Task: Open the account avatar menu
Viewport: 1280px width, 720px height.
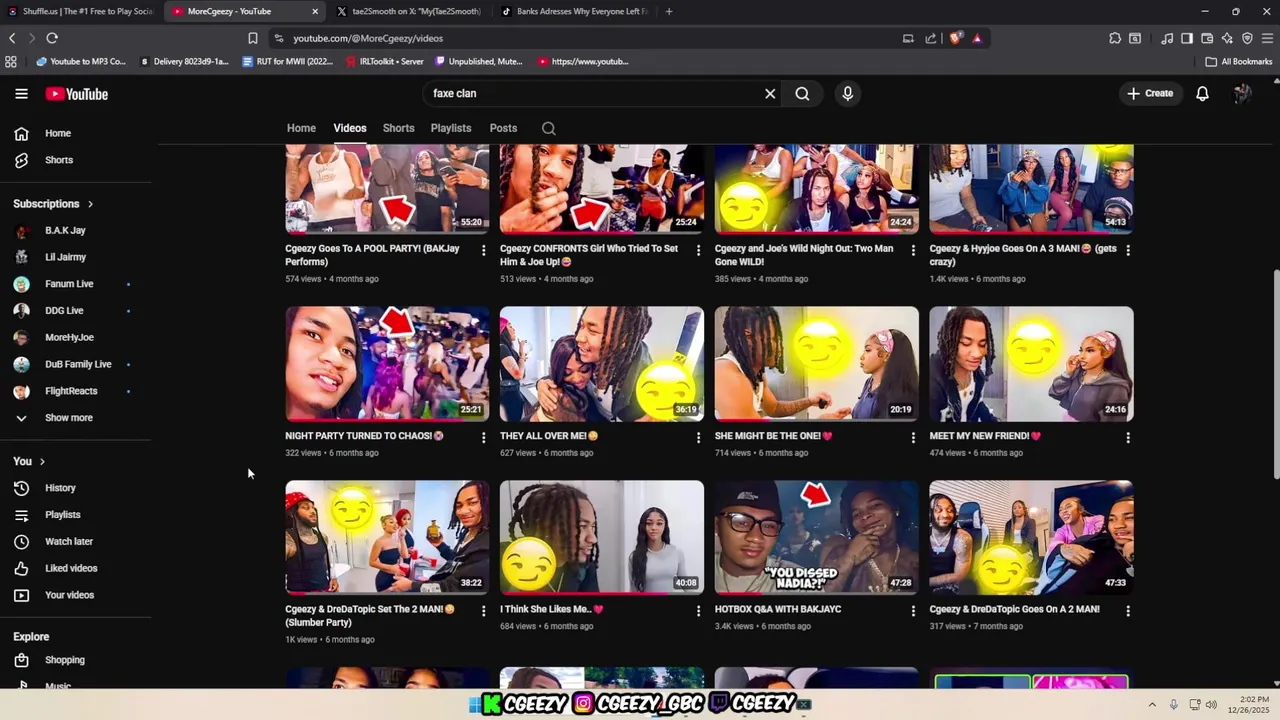Action: [x=1242, y=94]
